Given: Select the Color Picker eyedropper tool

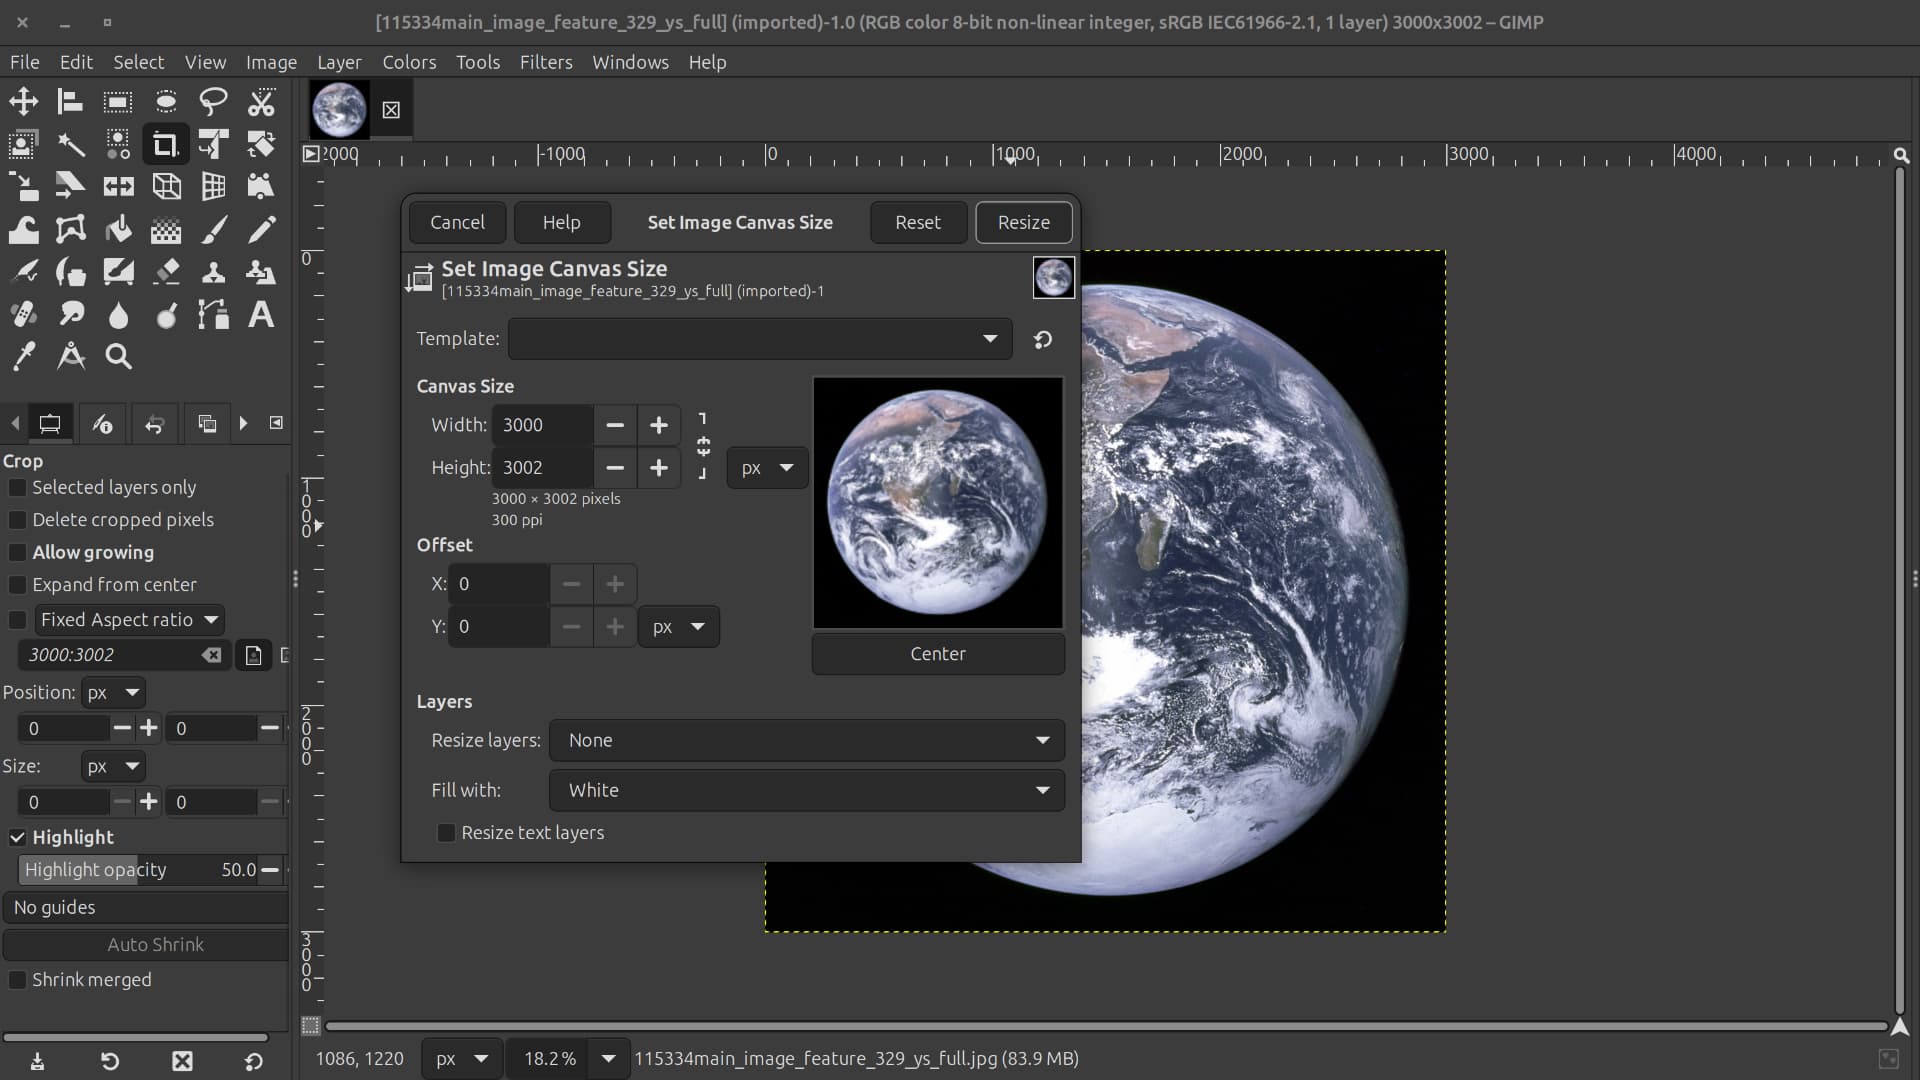Looking at the screenshot, I should coord(23,357).
